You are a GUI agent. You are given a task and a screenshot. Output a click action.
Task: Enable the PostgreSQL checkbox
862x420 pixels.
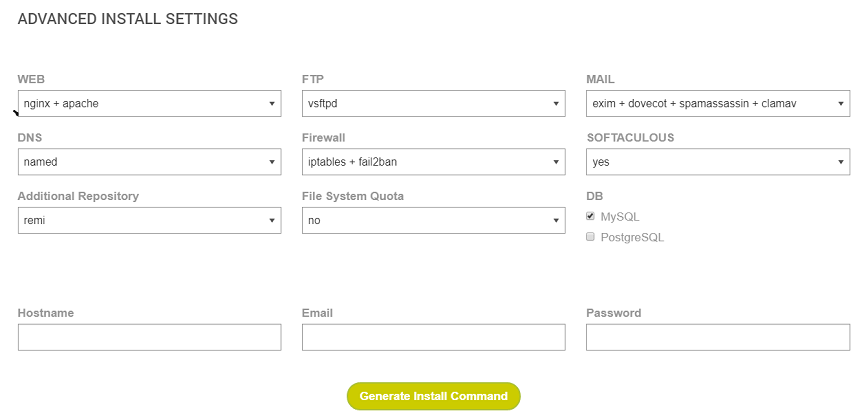(x=590, y=237)
